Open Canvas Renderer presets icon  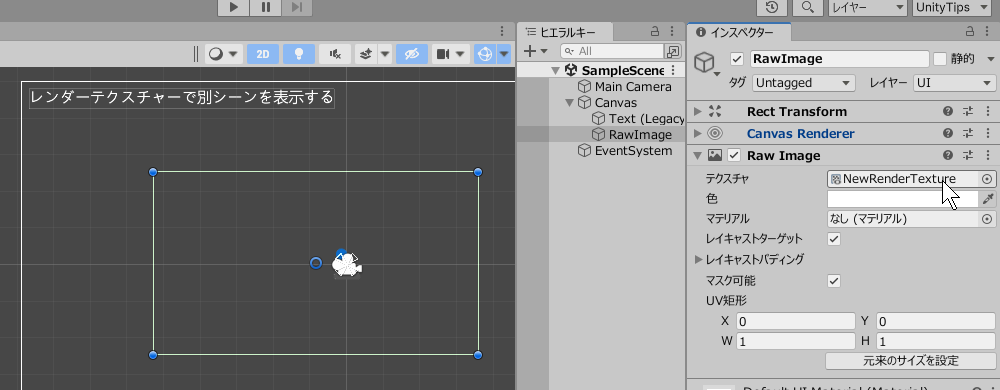click(x=968, y=133)
